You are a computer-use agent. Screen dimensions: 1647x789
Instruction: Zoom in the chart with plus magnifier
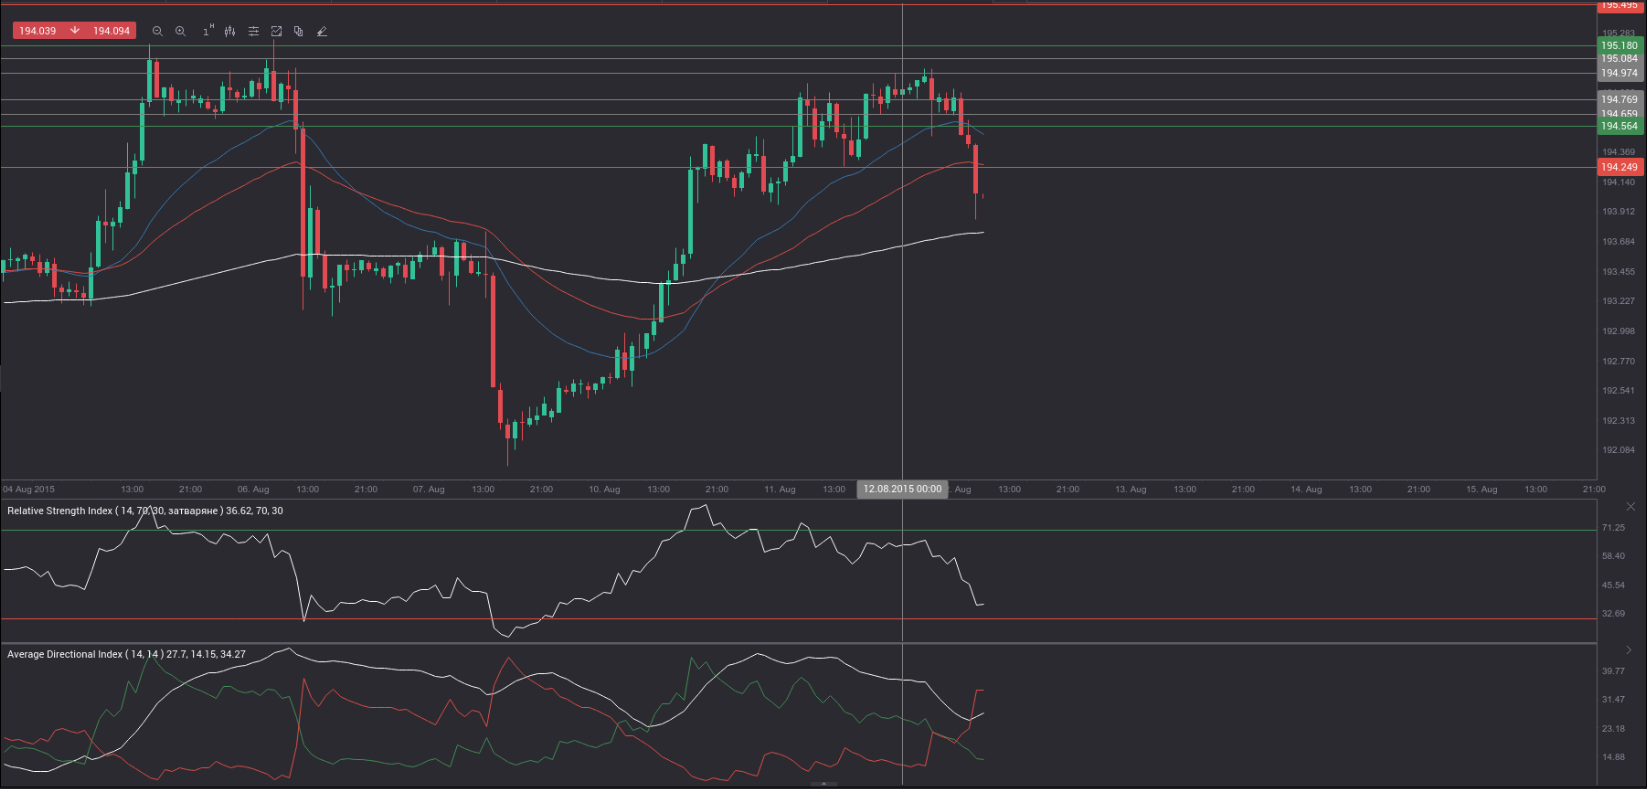tap(181, 31)
